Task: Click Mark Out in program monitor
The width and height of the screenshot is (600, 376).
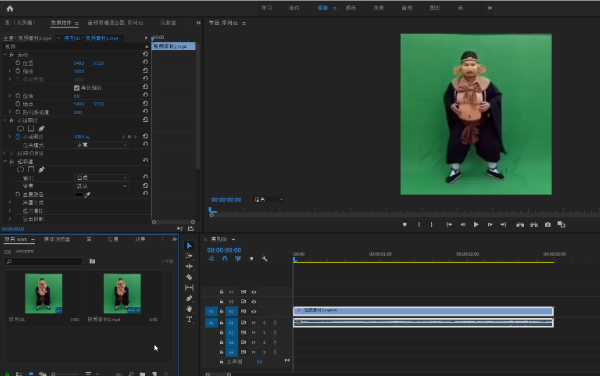Action: pyautogui.click(x=432, y=225)
